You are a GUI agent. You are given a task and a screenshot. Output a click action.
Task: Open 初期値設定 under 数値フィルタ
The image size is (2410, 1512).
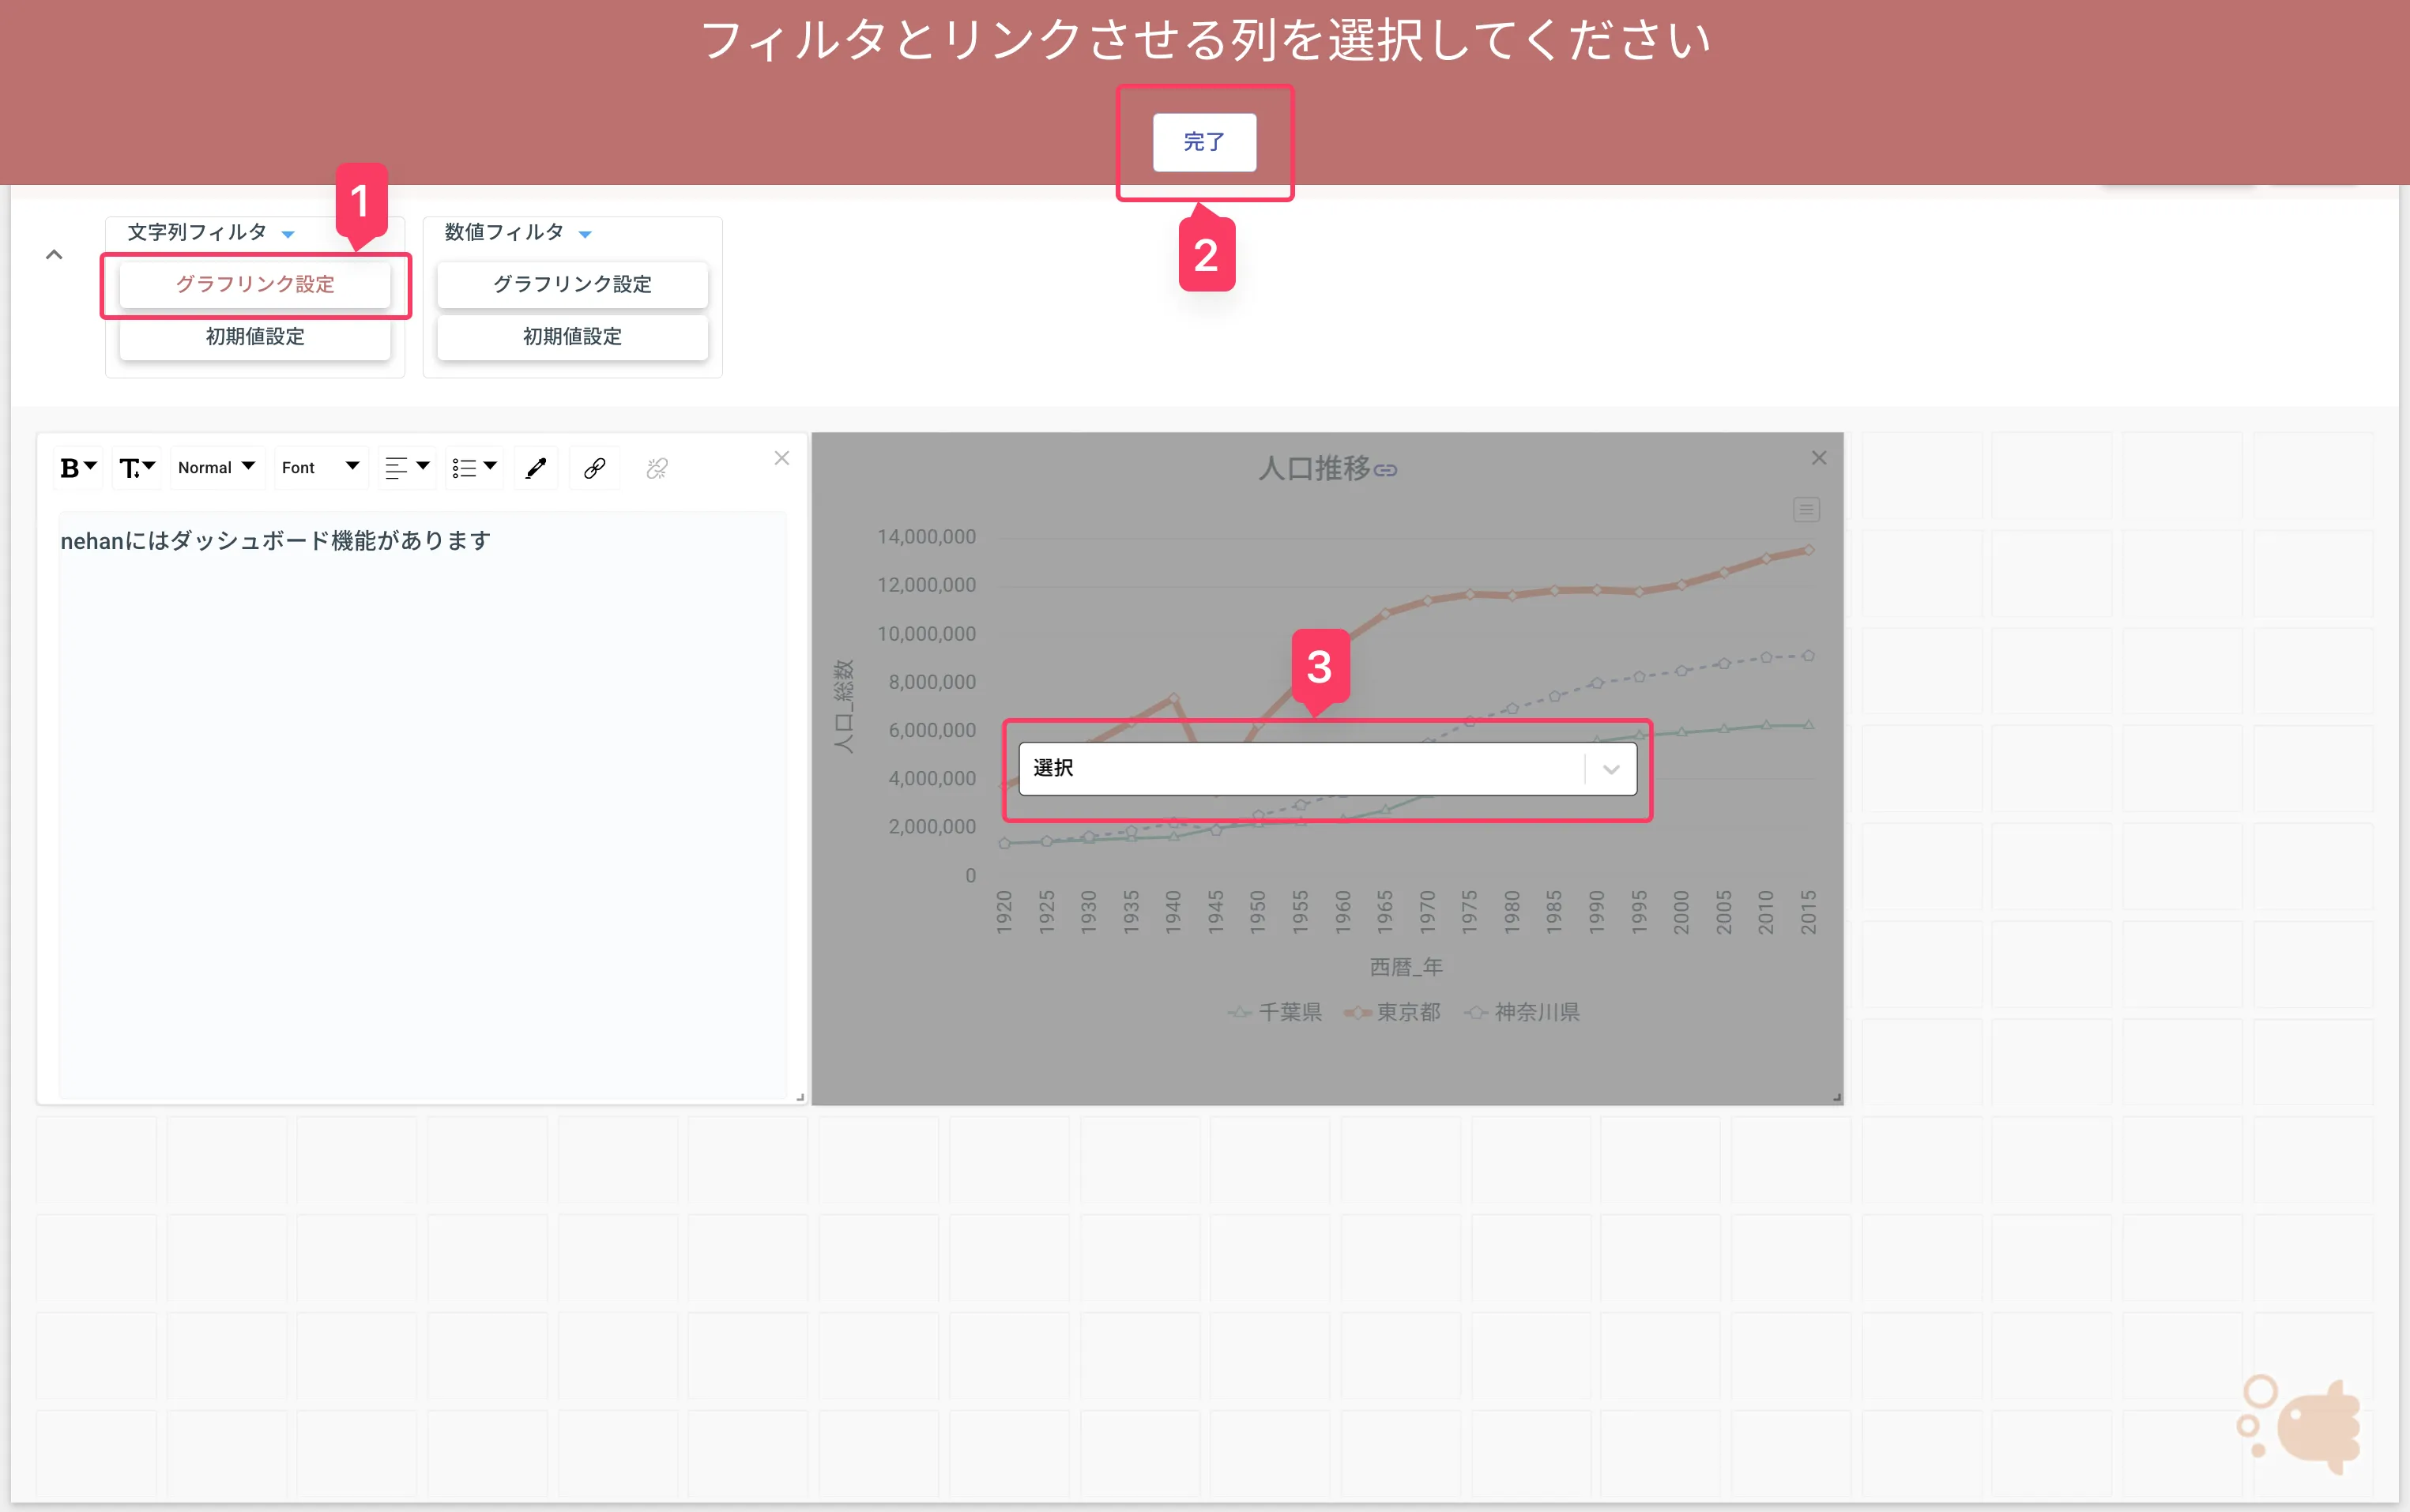click(572, 337)
